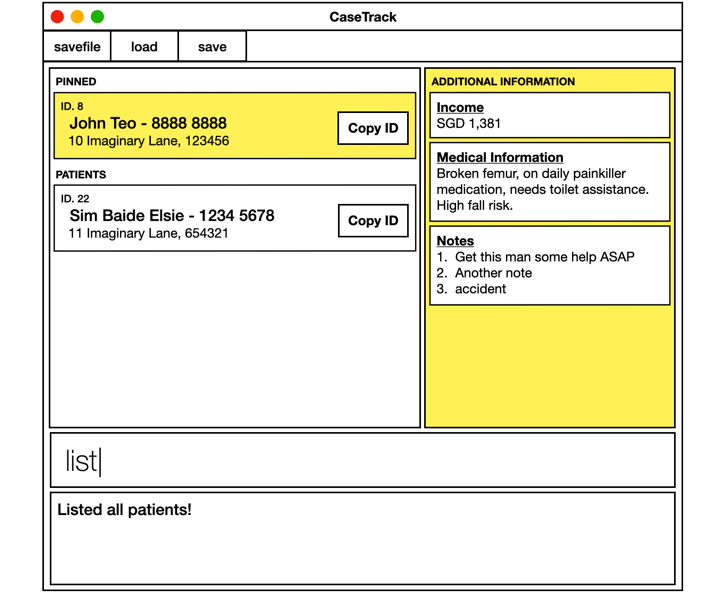Copy ID for John Teo
The width and height of the screenshot is (726, 593).
[x=372, y=128]
